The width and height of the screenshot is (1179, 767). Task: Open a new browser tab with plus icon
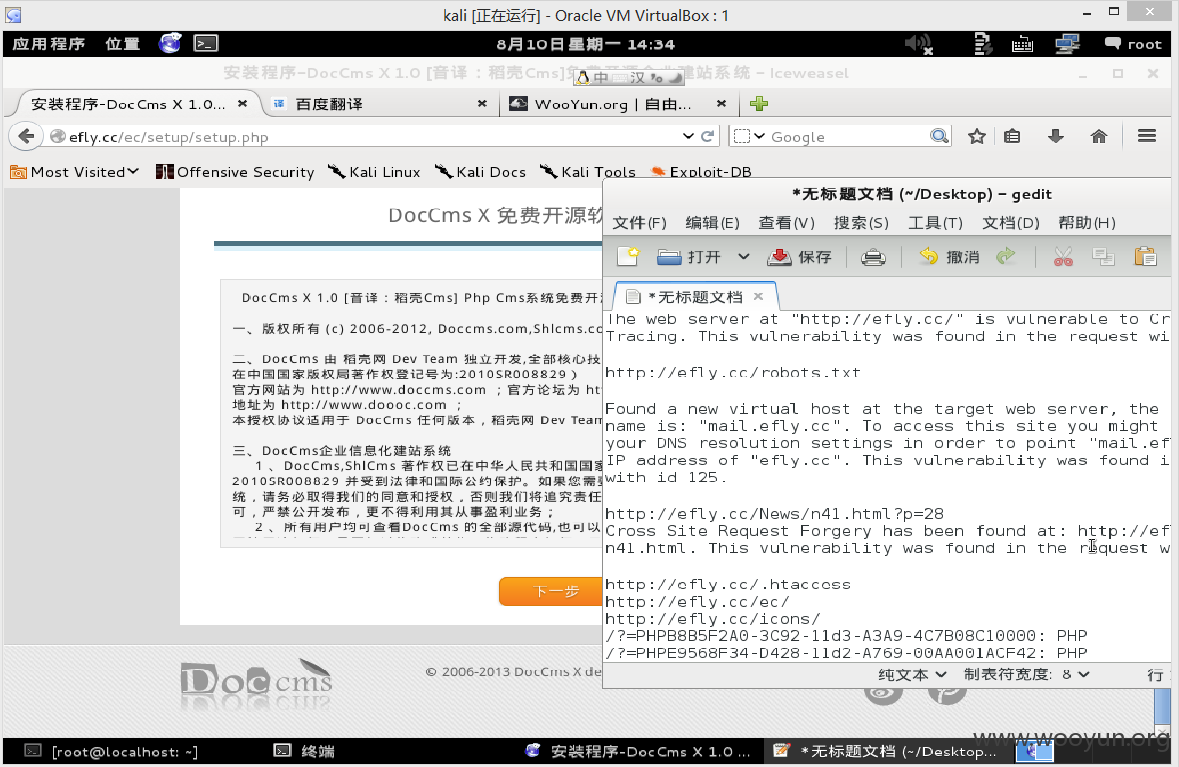(759, 104)
